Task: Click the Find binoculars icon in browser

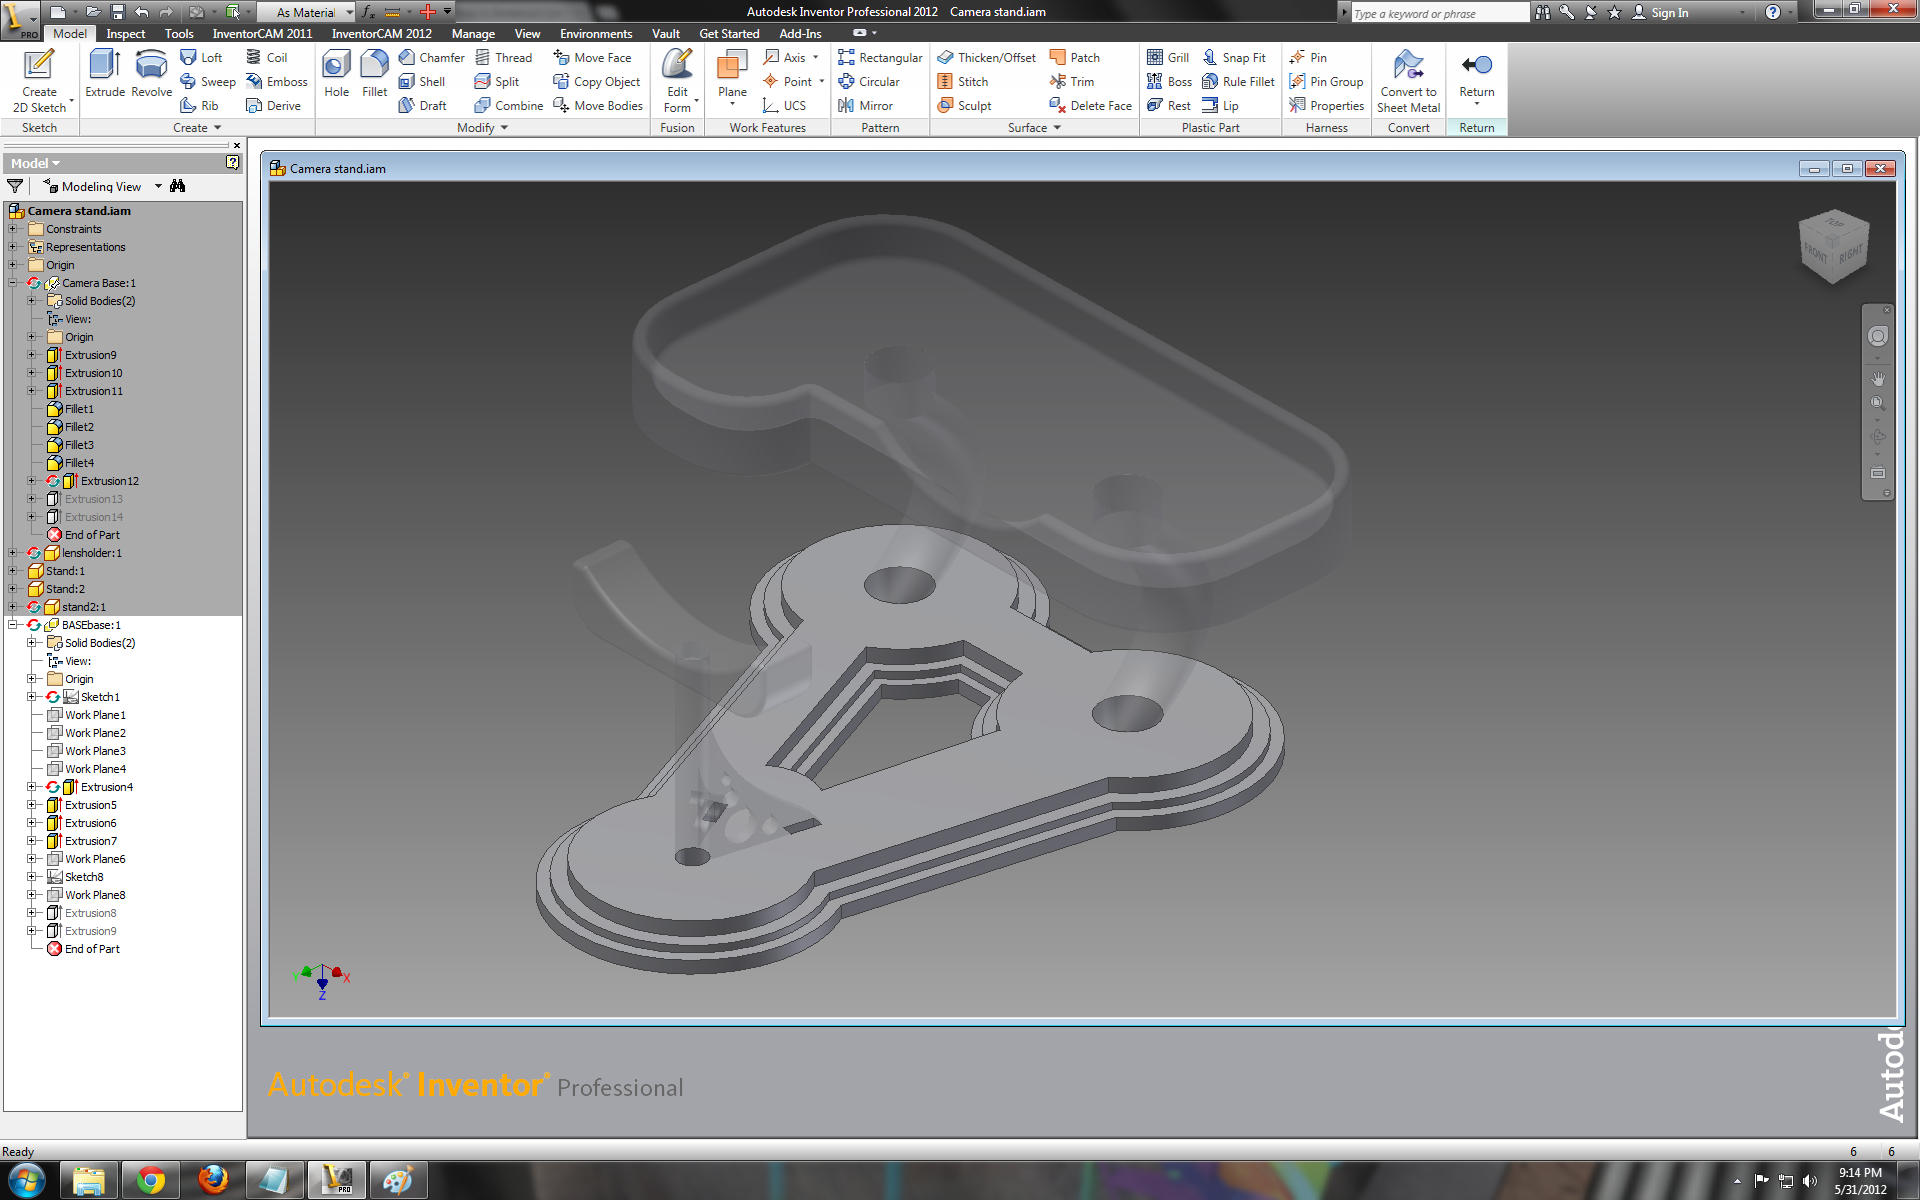Action: tap(178, 187)
